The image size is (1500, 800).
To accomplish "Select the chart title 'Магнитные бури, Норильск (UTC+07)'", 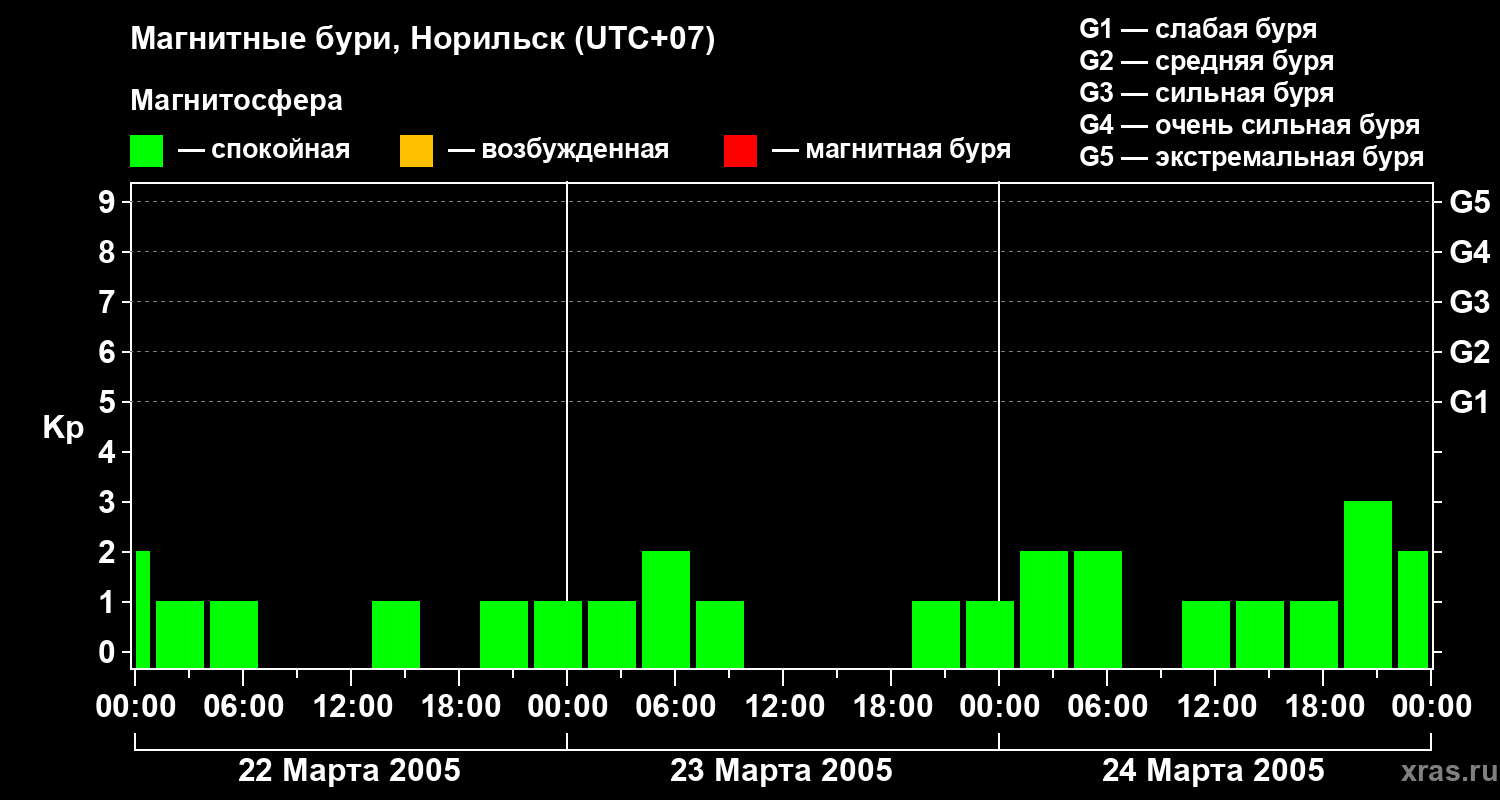I will coord(423,40).
